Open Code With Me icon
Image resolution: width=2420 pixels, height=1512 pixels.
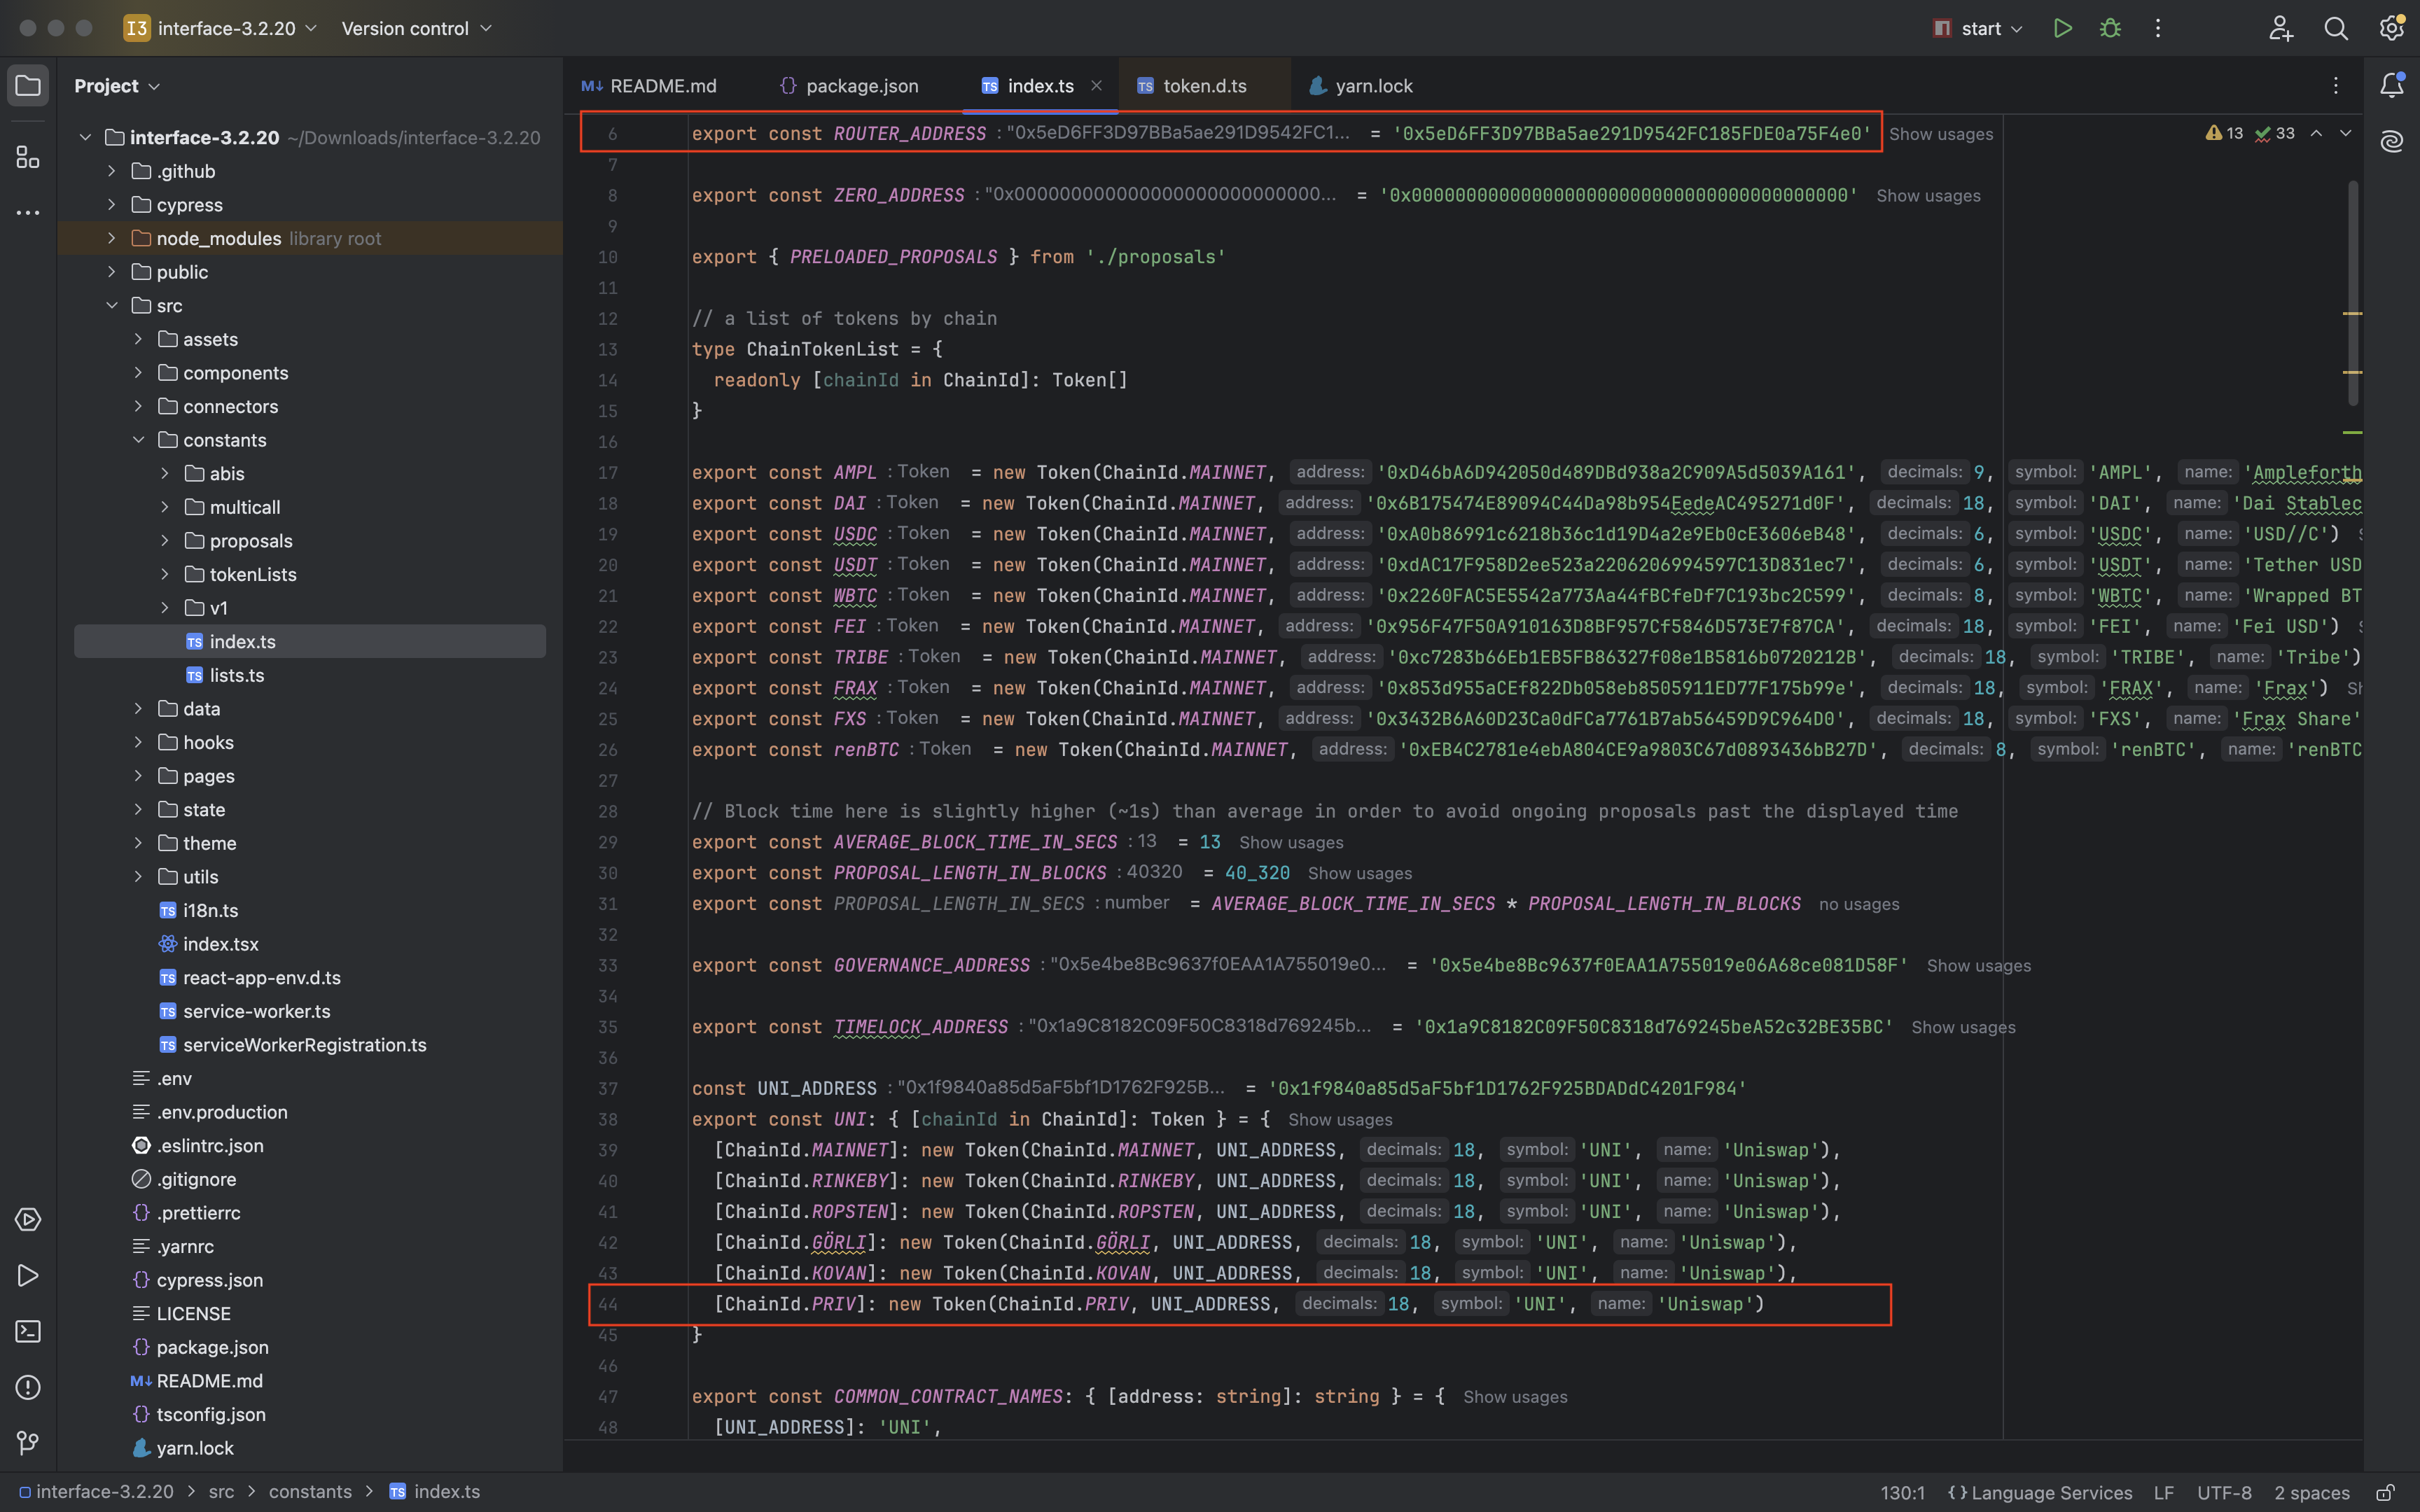(x=2280, y=28)
